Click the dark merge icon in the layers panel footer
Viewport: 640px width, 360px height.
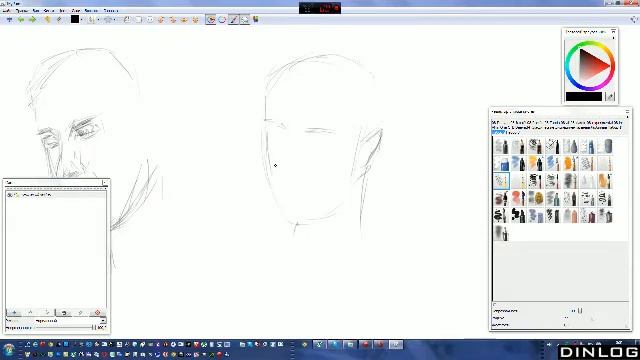coord(64,313)
